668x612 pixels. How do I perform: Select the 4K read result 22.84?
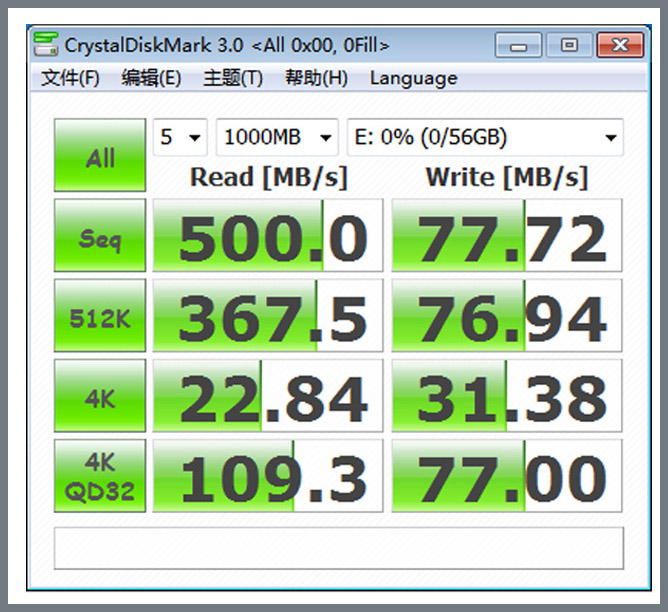268,396
